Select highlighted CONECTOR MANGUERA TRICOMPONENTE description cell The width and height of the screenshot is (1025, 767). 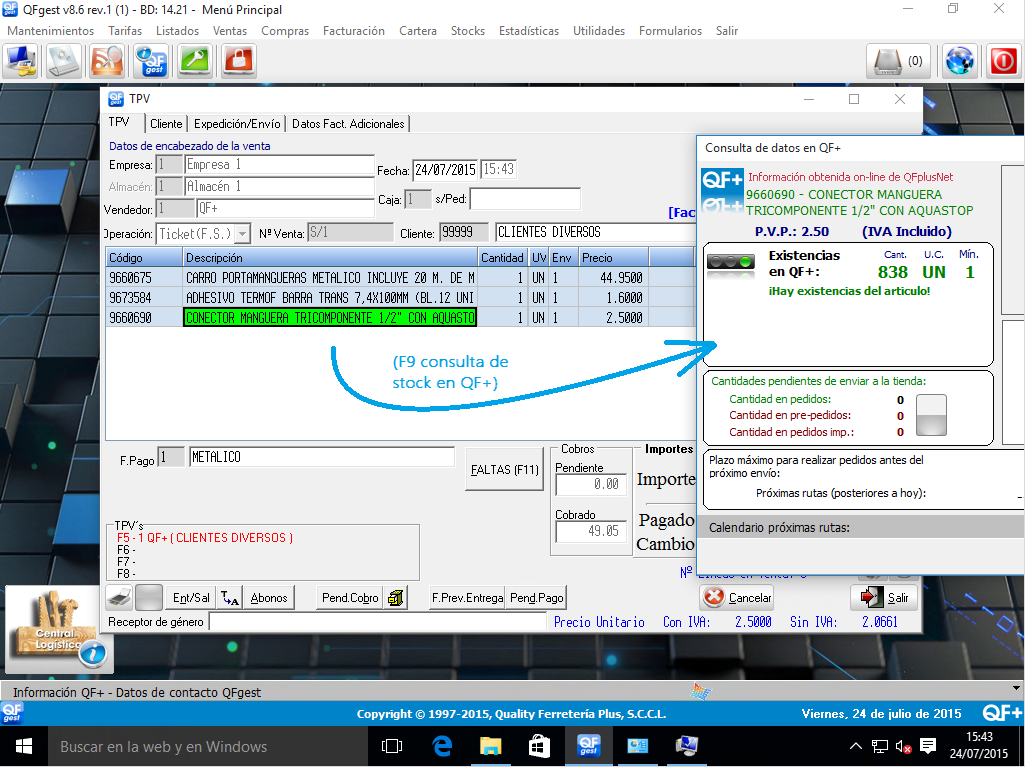pos(330,318)
